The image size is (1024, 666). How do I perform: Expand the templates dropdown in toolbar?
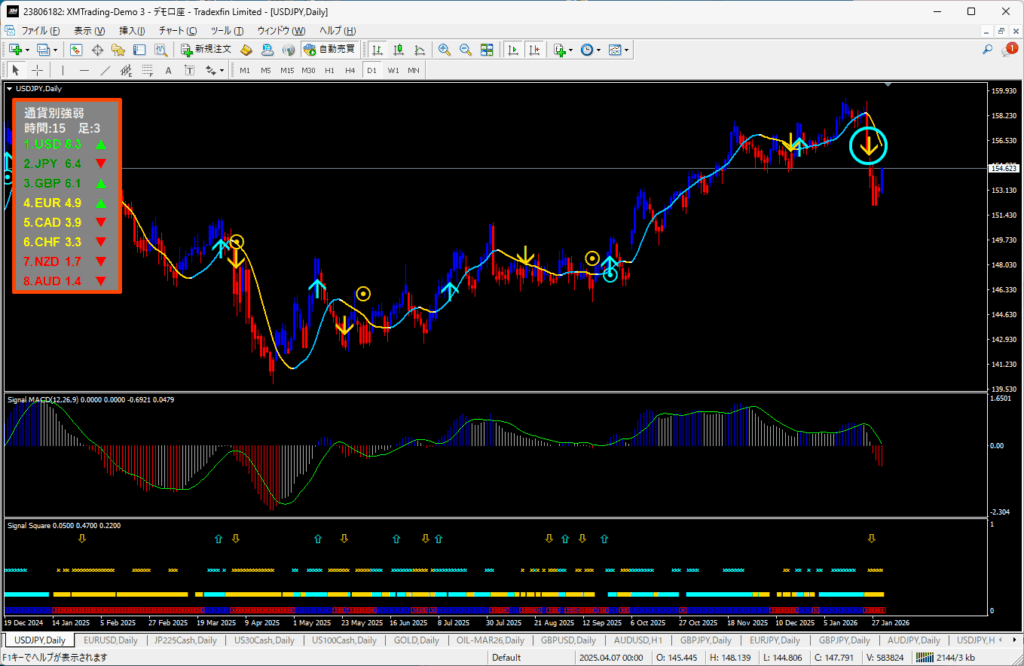pos(627,49)
